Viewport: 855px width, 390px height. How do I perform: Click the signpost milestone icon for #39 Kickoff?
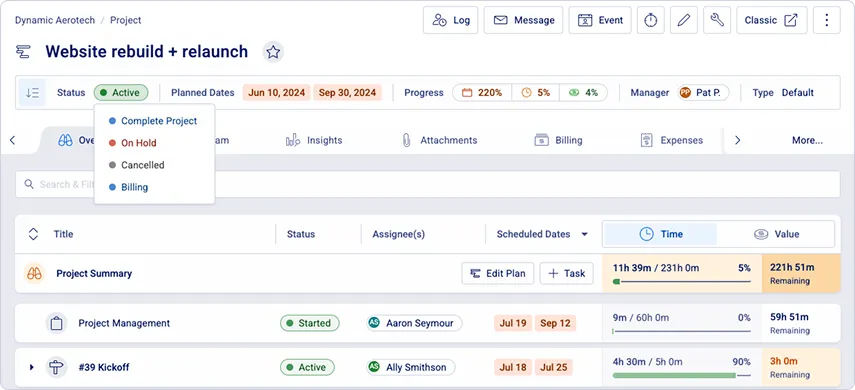pyautogui.click(x=56, y=367)
